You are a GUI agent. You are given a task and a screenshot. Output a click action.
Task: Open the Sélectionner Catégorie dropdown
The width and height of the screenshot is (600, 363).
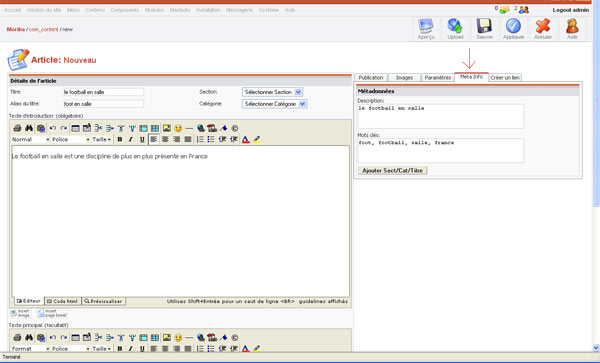click(274, 104)
